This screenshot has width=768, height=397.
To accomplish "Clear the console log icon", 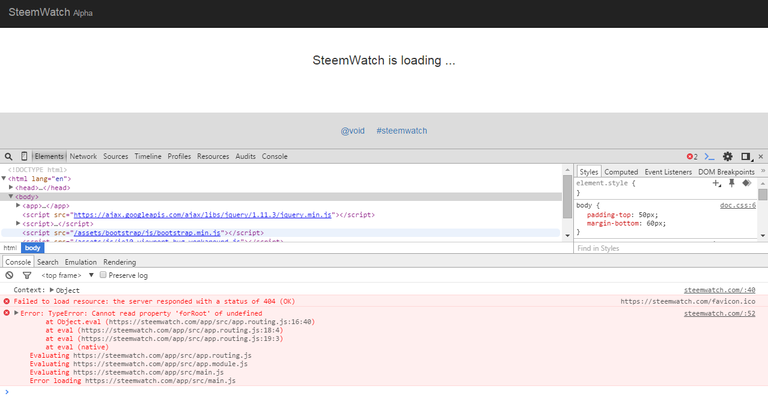I will point(9,275).
